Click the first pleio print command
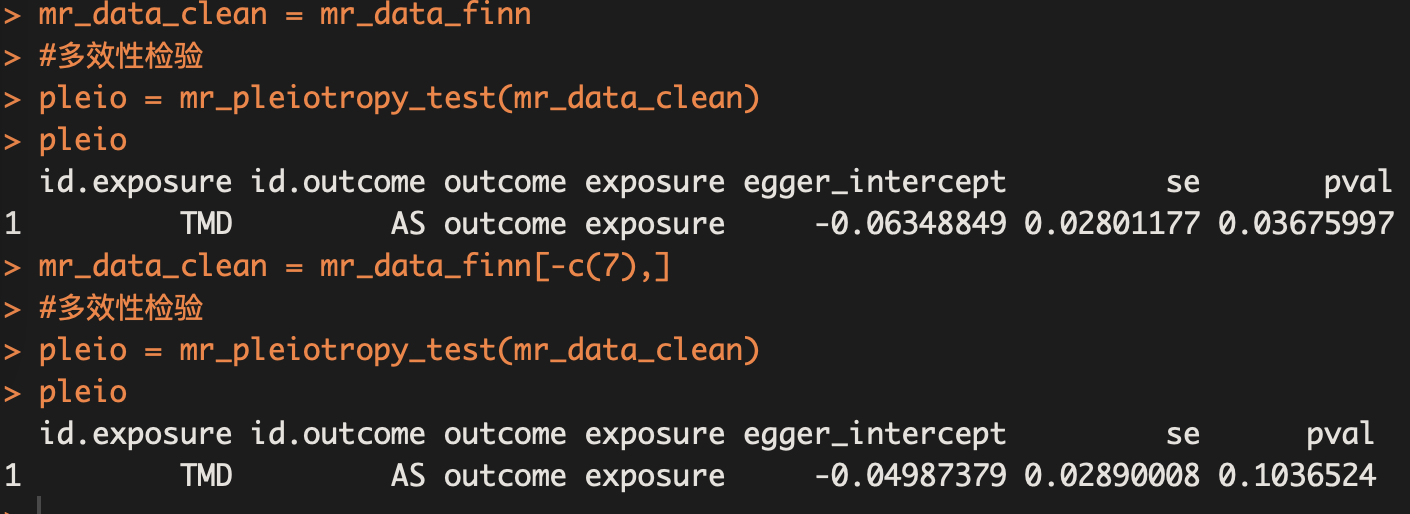 (x=83, y=141)
